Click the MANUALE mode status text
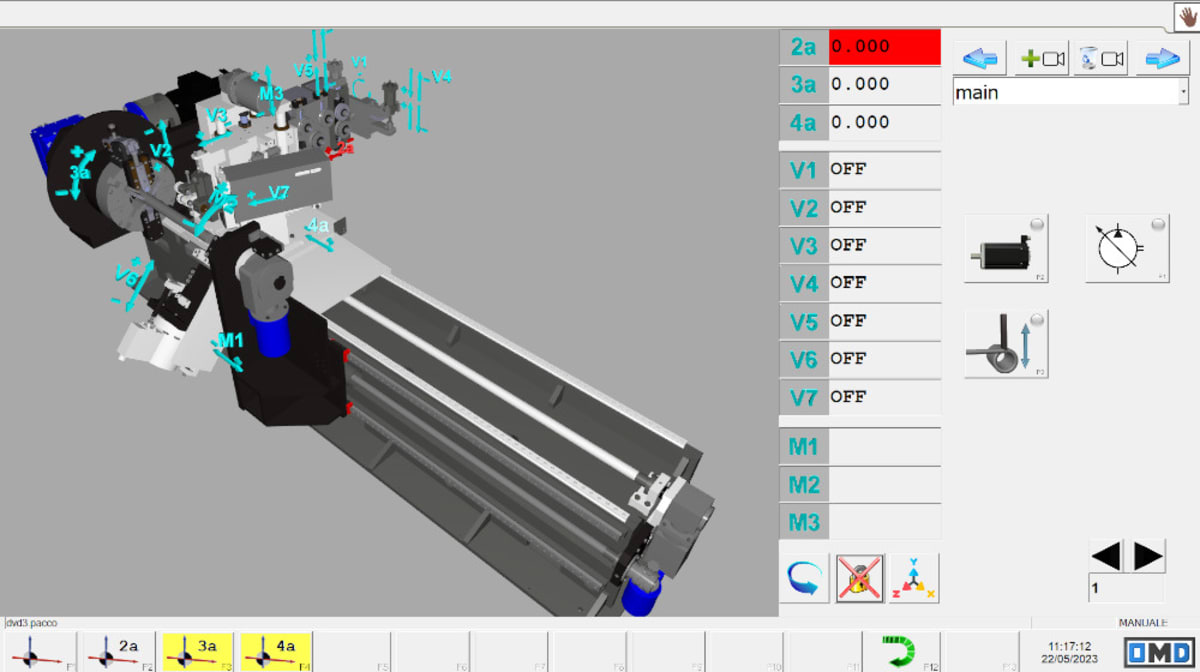Image resolution: width=1200 pixels, height=672 pixels. (1143, 622)
